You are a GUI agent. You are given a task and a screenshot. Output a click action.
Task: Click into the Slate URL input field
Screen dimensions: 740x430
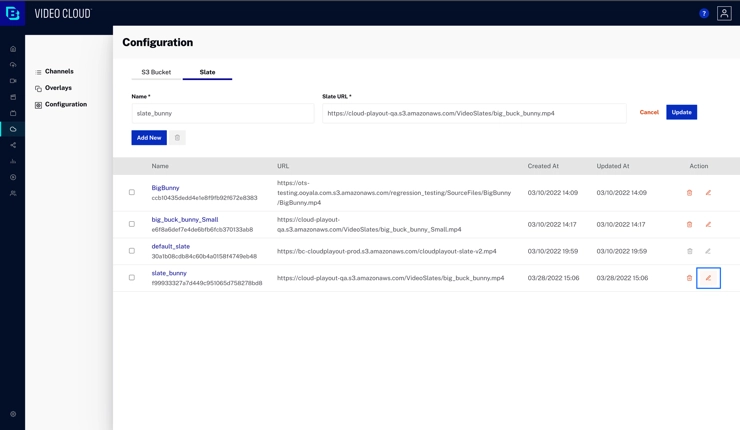(x=474, y=113)
